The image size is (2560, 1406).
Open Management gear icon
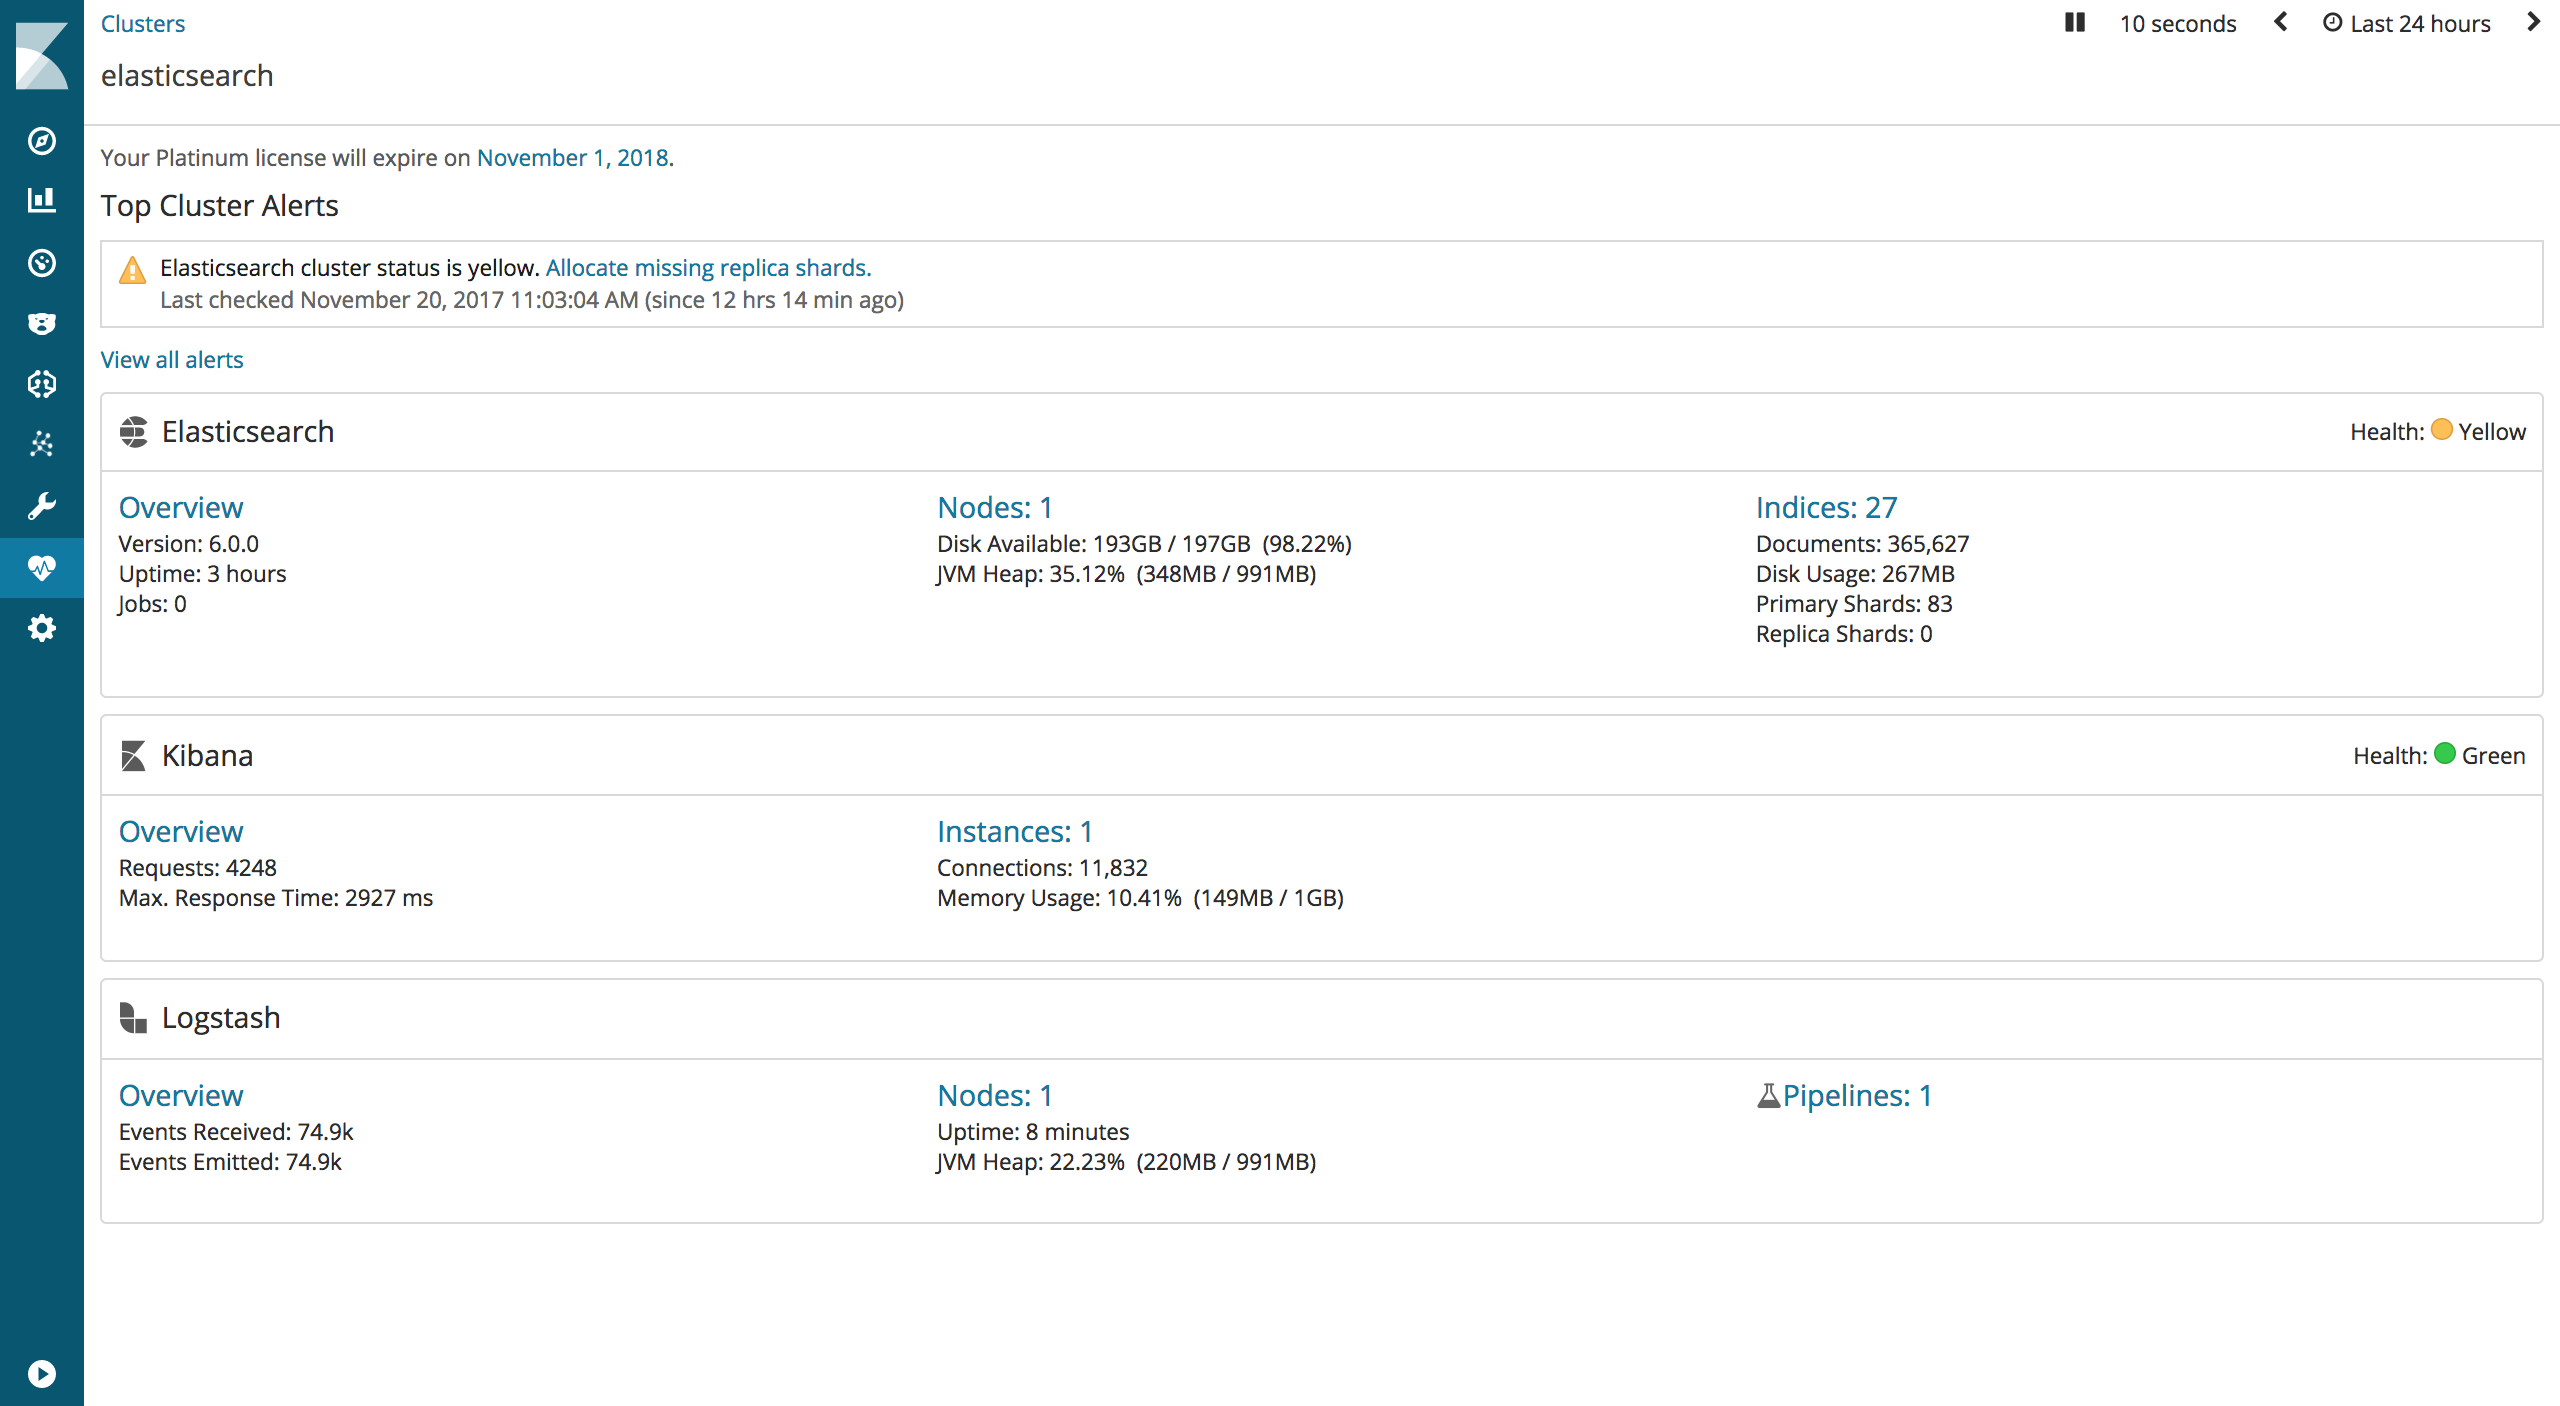click(x=42, y=628)
